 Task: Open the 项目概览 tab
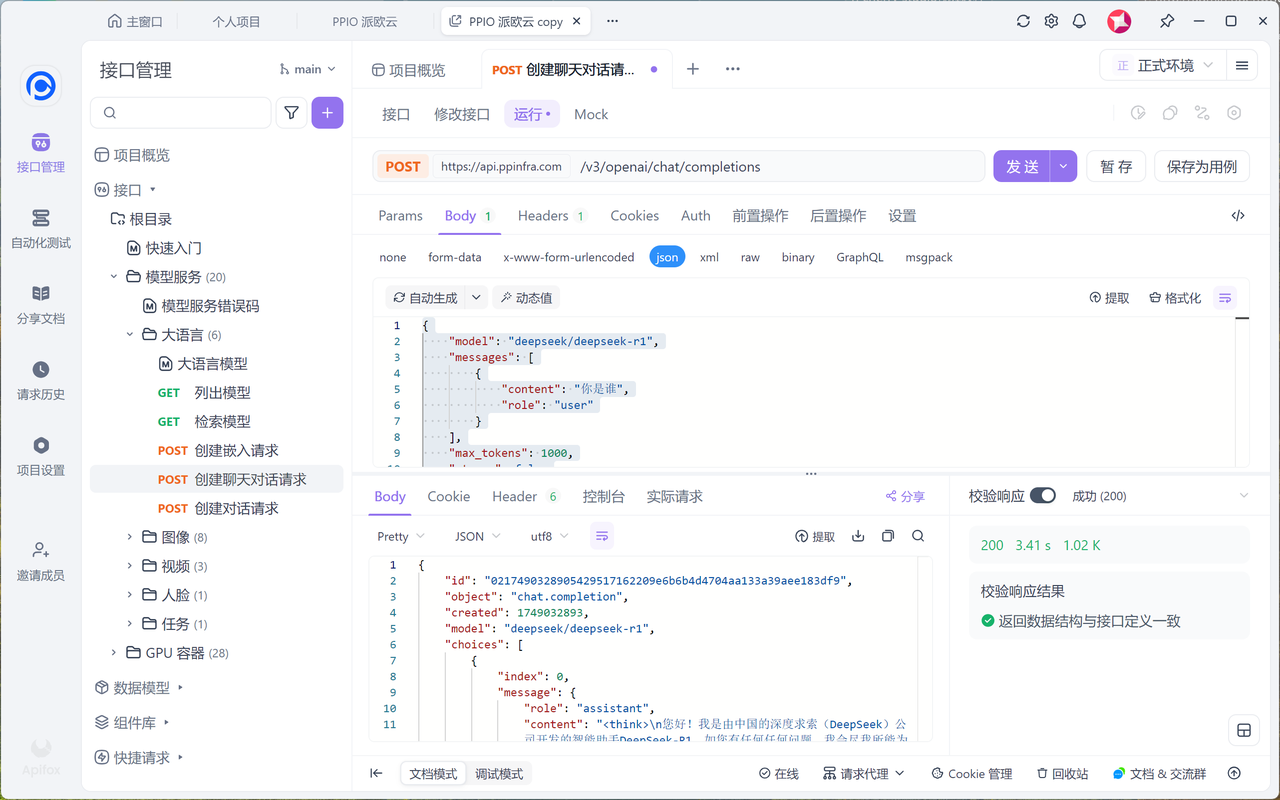[408, 69]
